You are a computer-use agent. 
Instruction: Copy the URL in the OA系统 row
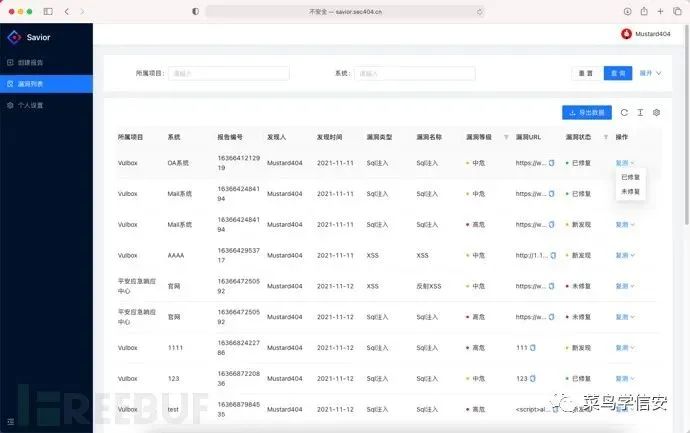click(x=551, y=163)
